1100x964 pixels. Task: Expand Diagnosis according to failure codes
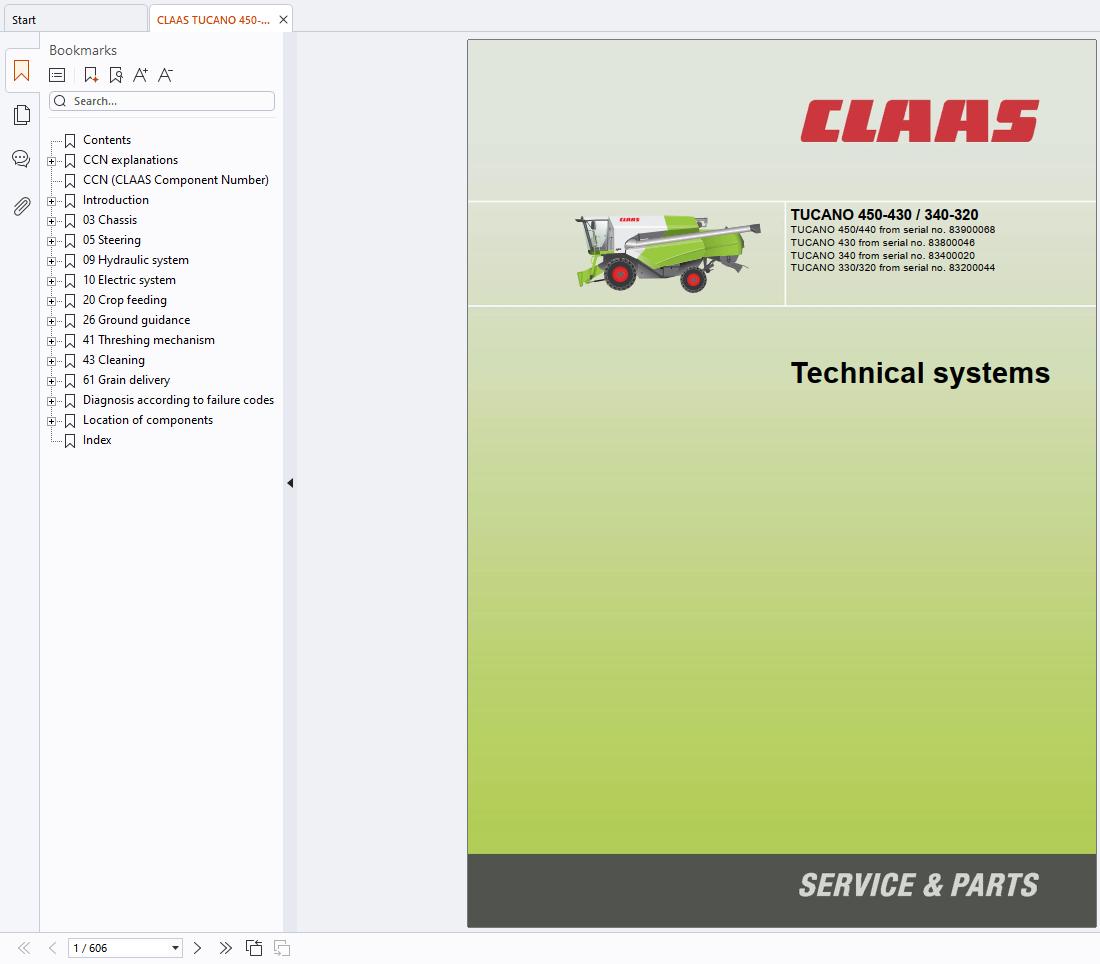pyautogui.click(x=51, y=401)
